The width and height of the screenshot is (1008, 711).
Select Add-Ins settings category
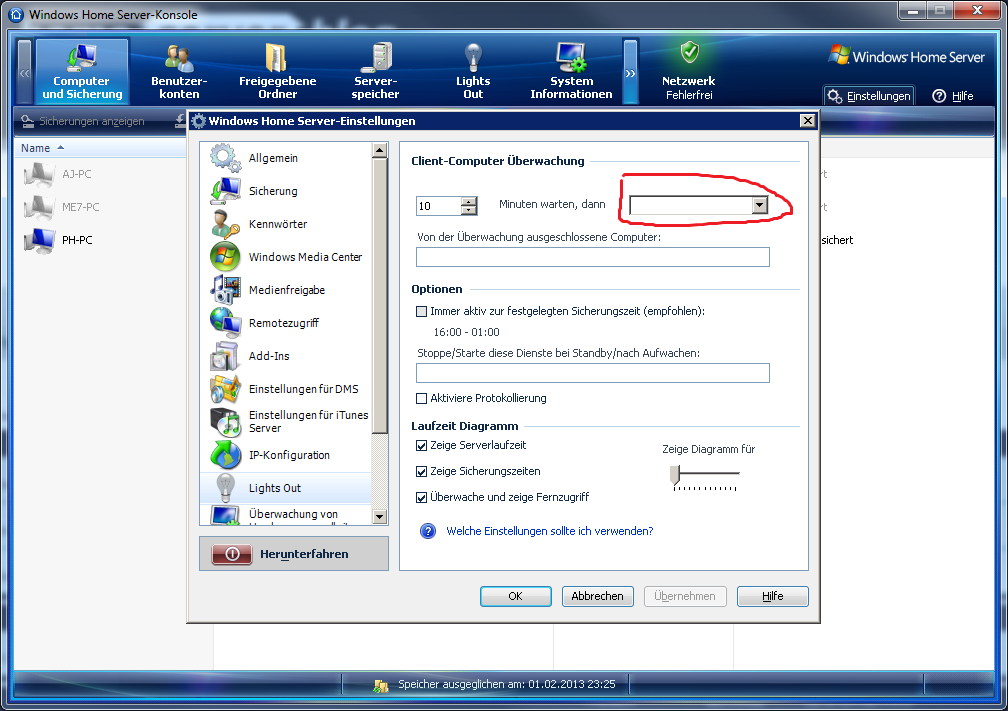(286, 356)
